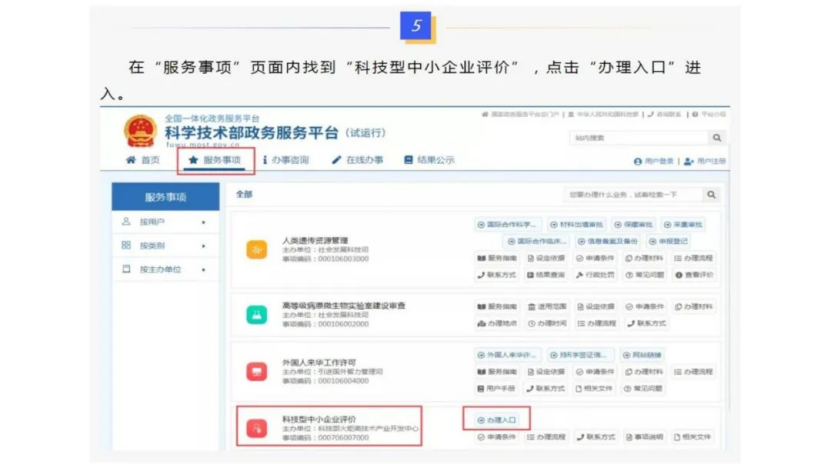Open 持R字签证 entry button
The width and height of the screenshot is (831, 468).
[579, 355]
